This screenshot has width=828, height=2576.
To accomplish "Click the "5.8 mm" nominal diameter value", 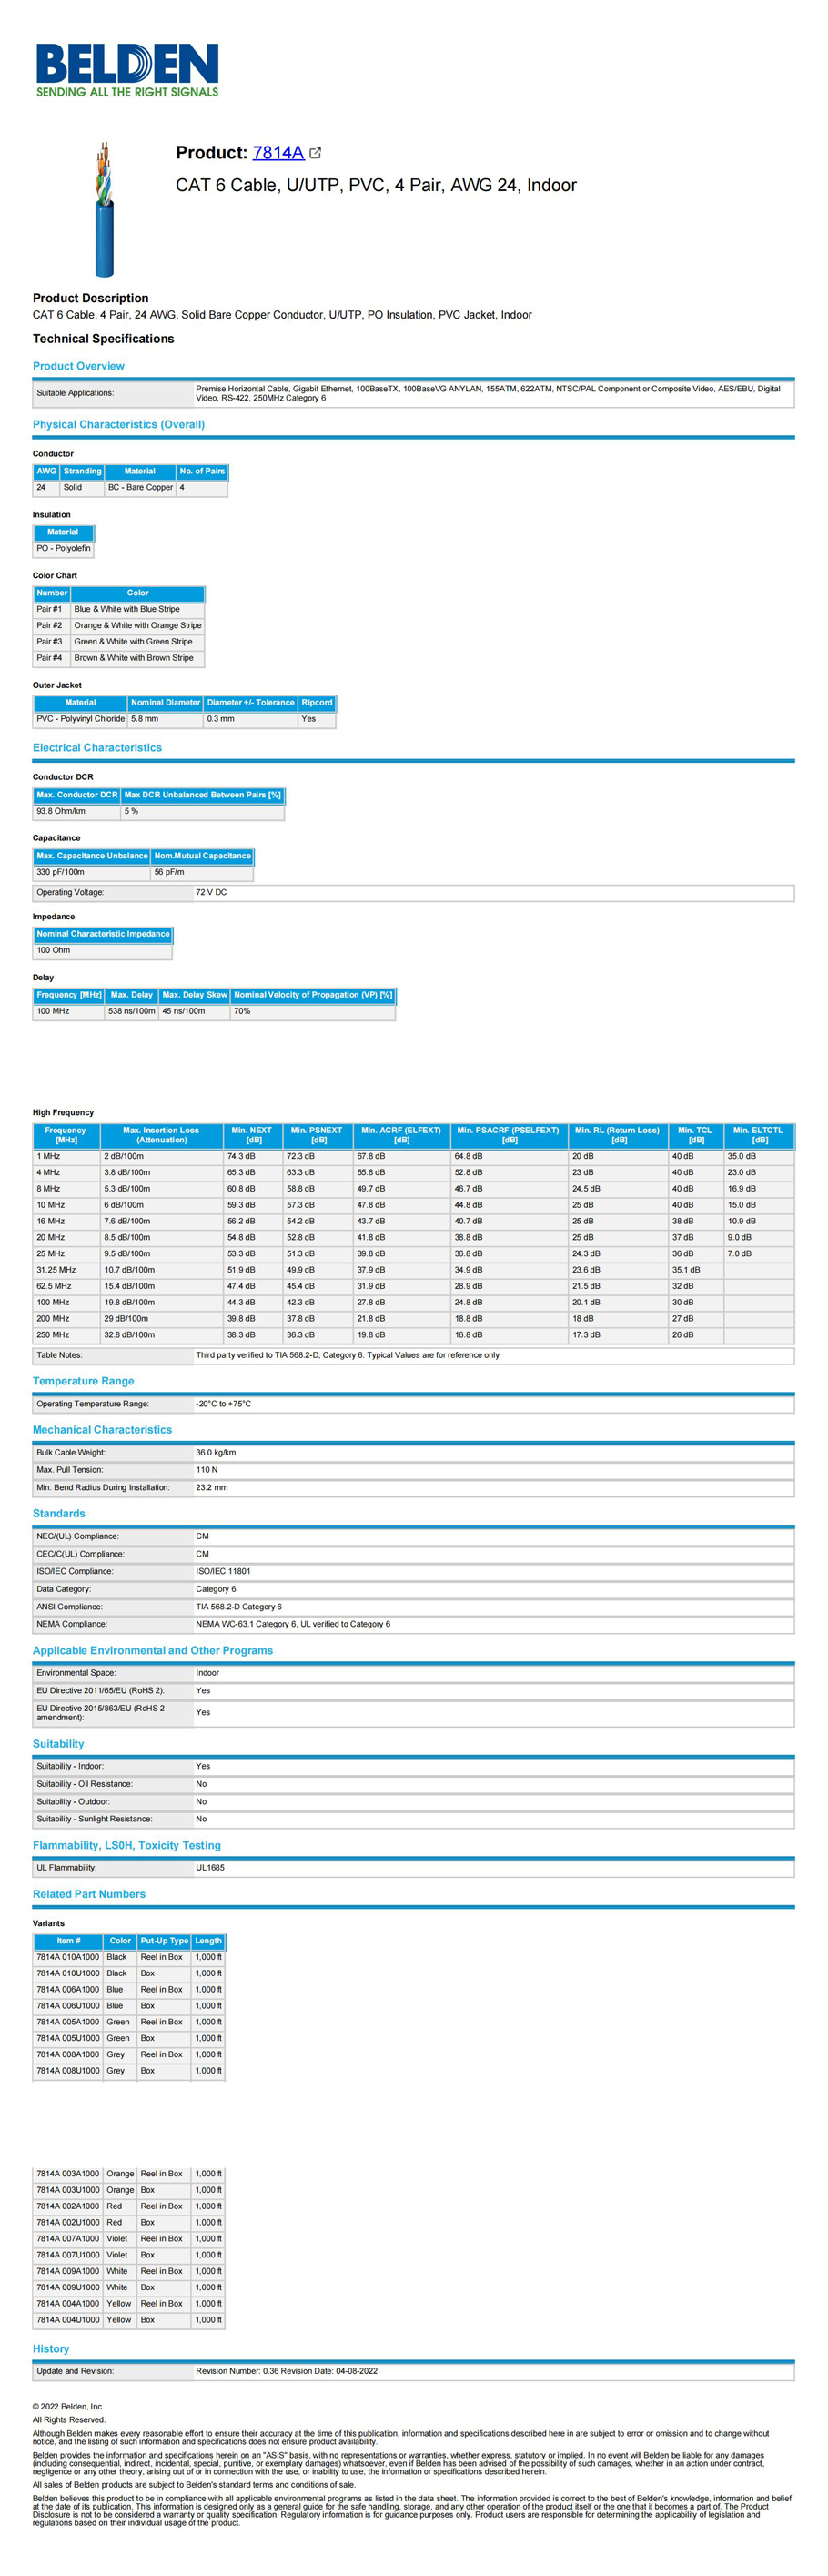I will tap(166, 719).
